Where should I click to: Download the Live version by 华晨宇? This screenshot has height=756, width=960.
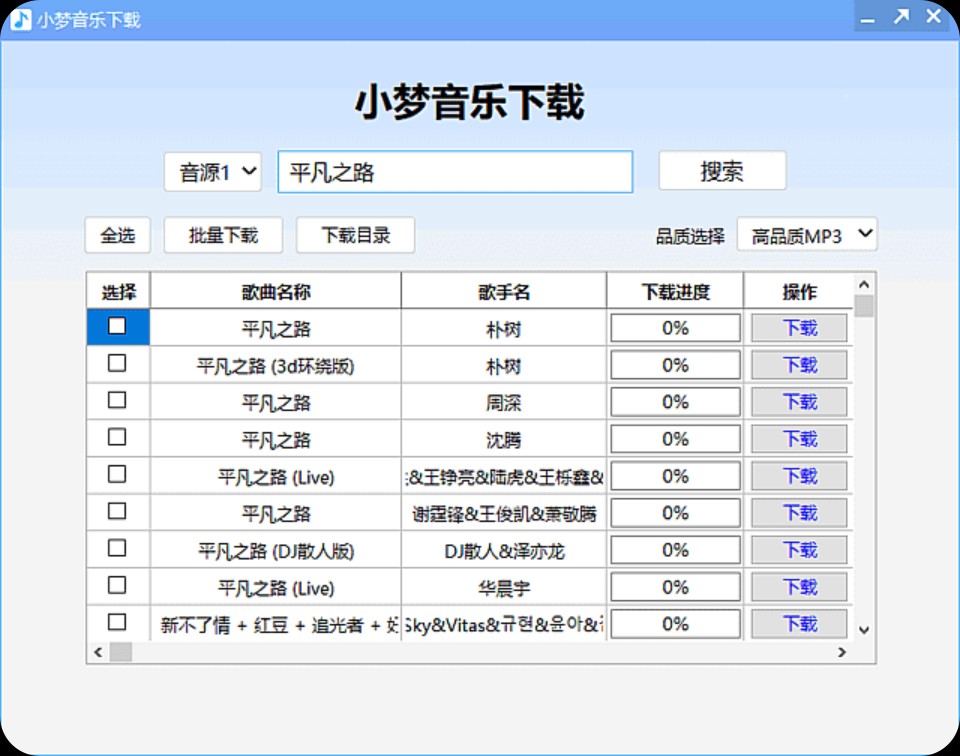800,587
